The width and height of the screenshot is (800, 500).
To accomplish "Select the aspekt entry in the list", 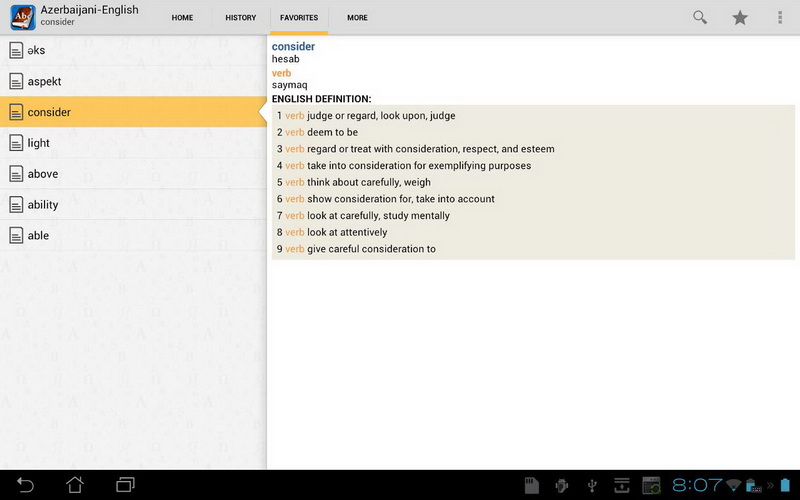I will [x=133, y=81].
